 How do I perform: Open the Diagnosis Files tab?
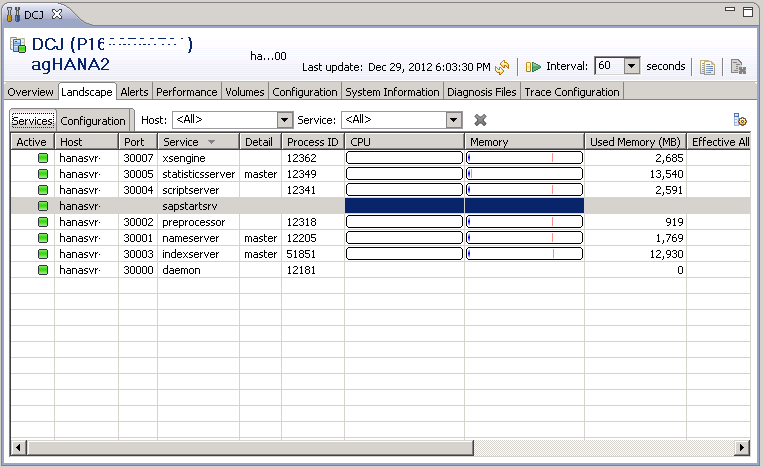tap(482, 92)
